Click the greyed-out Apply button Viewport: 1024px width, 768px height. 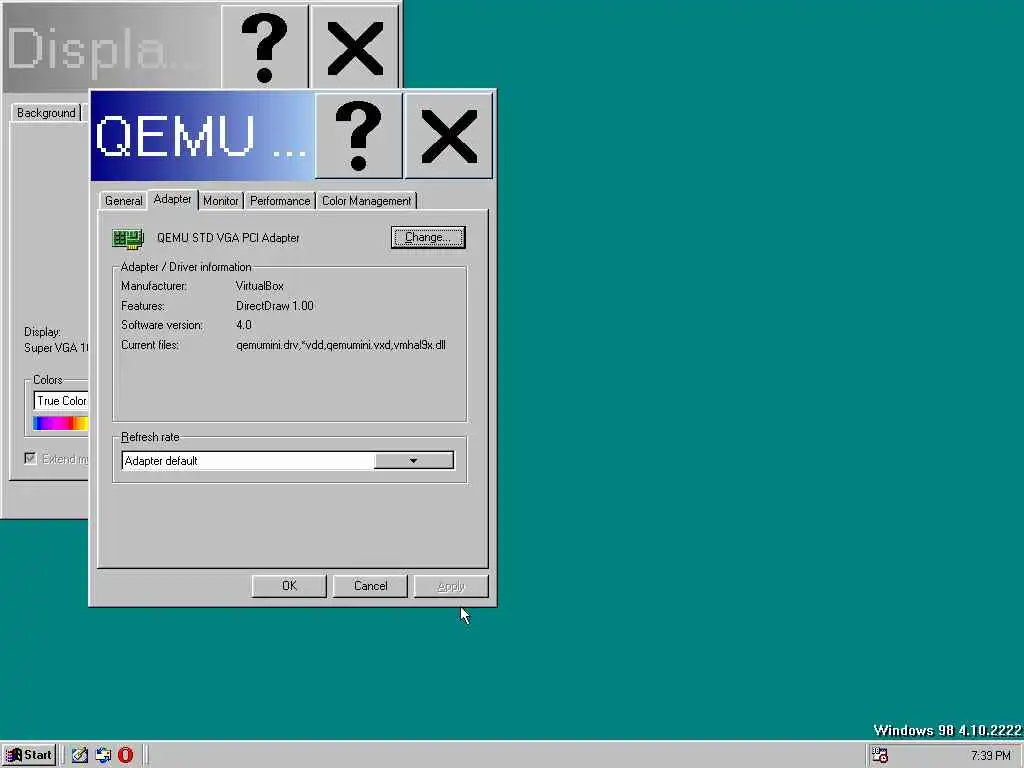click(x=451, y=586)
